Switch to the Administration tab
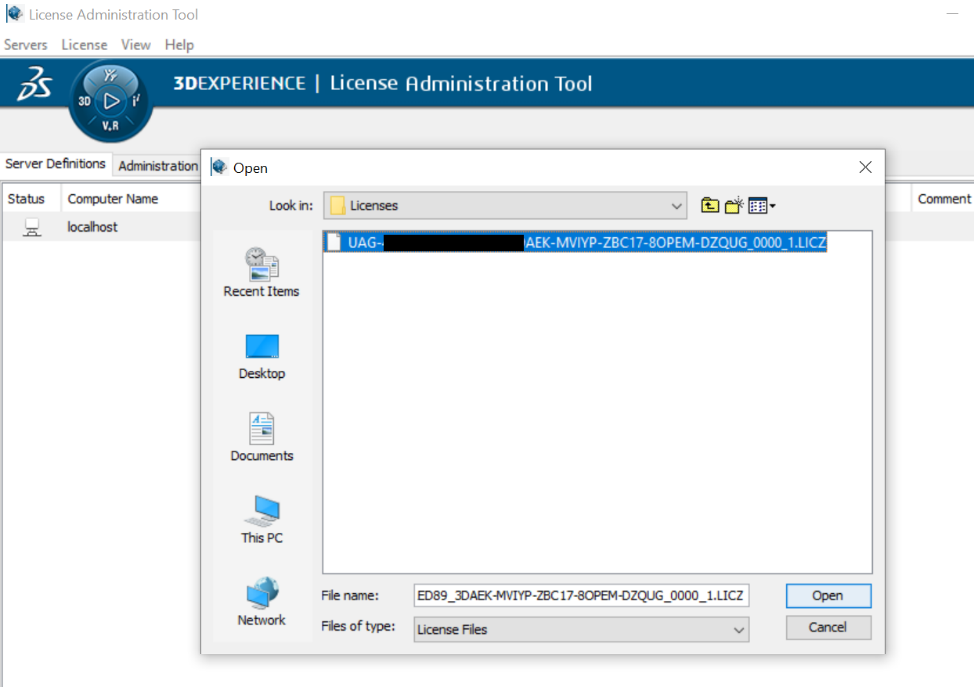The width and height of the screenshot is (974, 687). pos(158,166)
